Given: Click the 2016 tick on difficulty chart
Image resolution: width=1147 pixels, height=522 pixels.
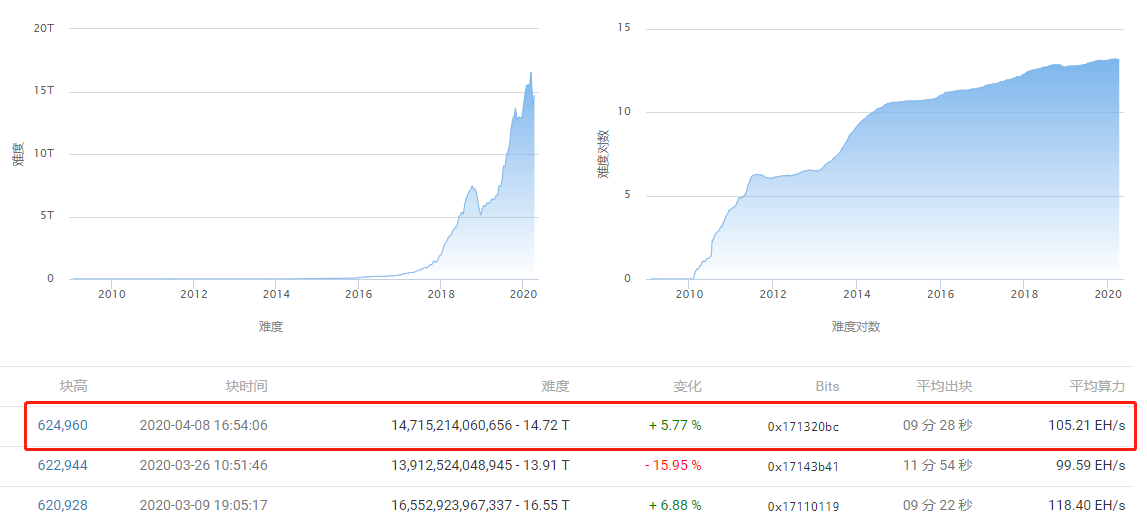Looking at the screenshot, I should (358, 294).
